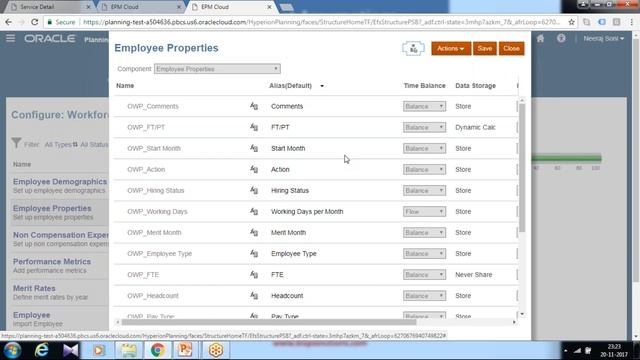Open alias editor for OWP_Employee Type row

point(254,253)
